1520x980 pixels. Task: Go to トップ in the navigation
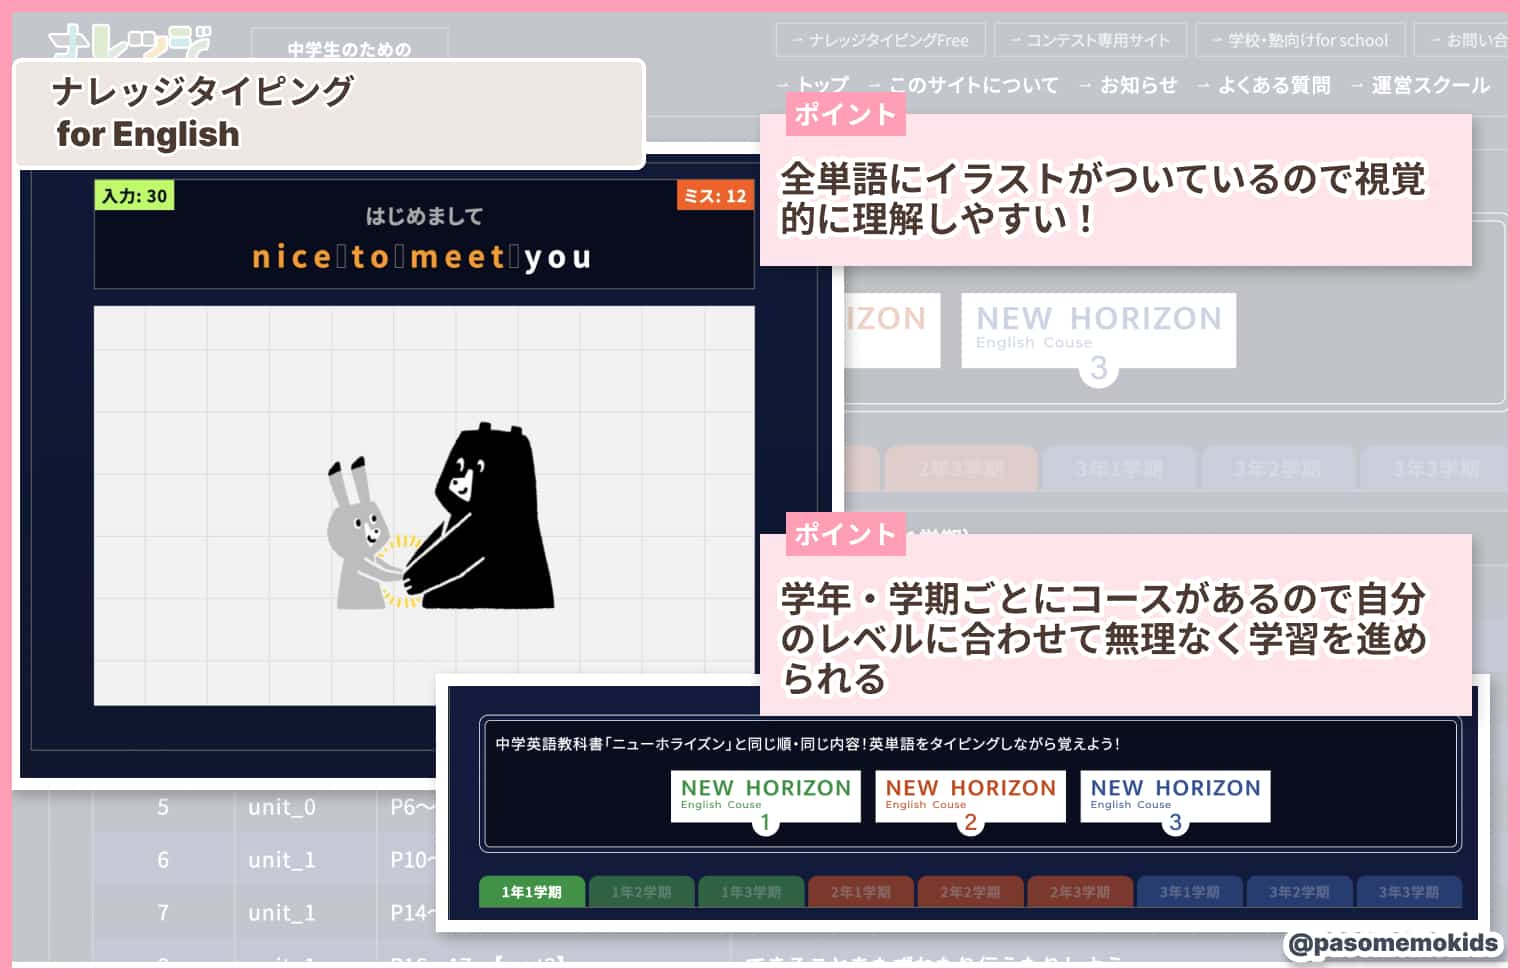[x=814, y=85]
